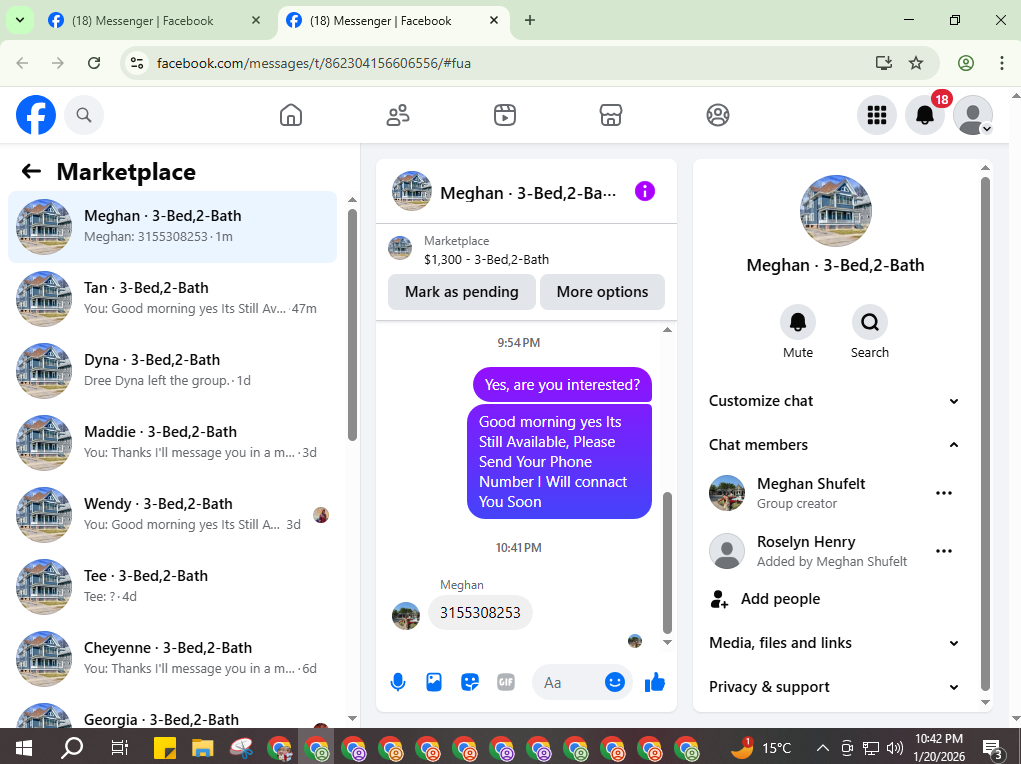Mute this chat with the bell icon
1021x764 pixels.
pos(798,322)
